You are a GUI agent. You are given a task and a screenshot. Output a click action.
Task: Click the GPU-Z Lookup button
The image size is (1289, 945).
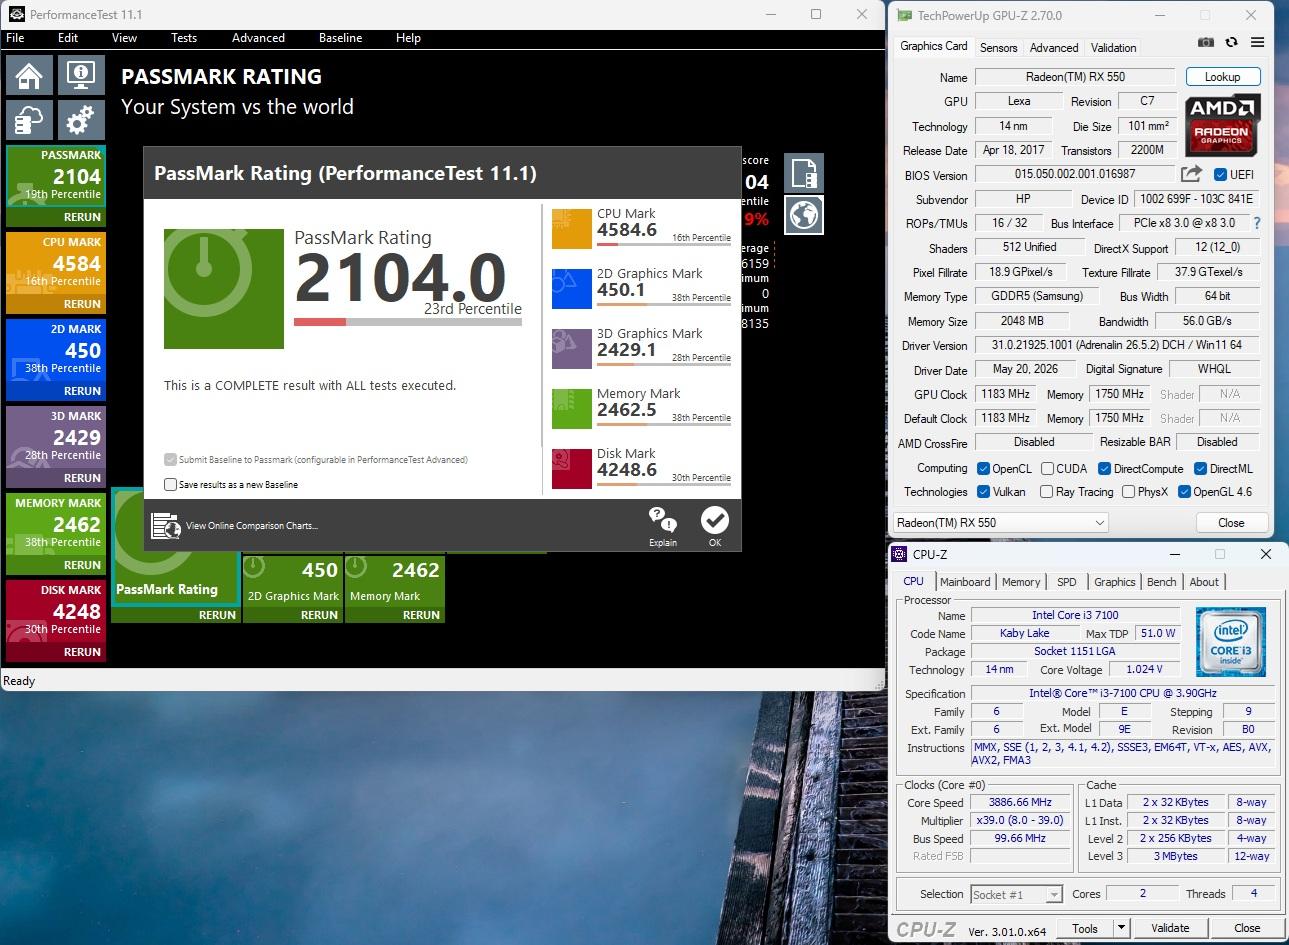[x=1222, y=77]
